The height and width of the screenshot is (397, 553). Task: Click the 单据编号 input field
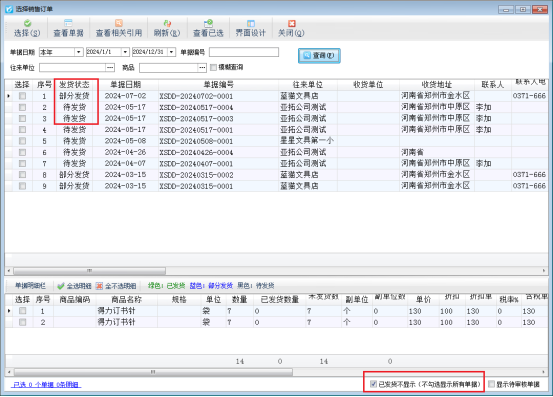coord(244,52)
